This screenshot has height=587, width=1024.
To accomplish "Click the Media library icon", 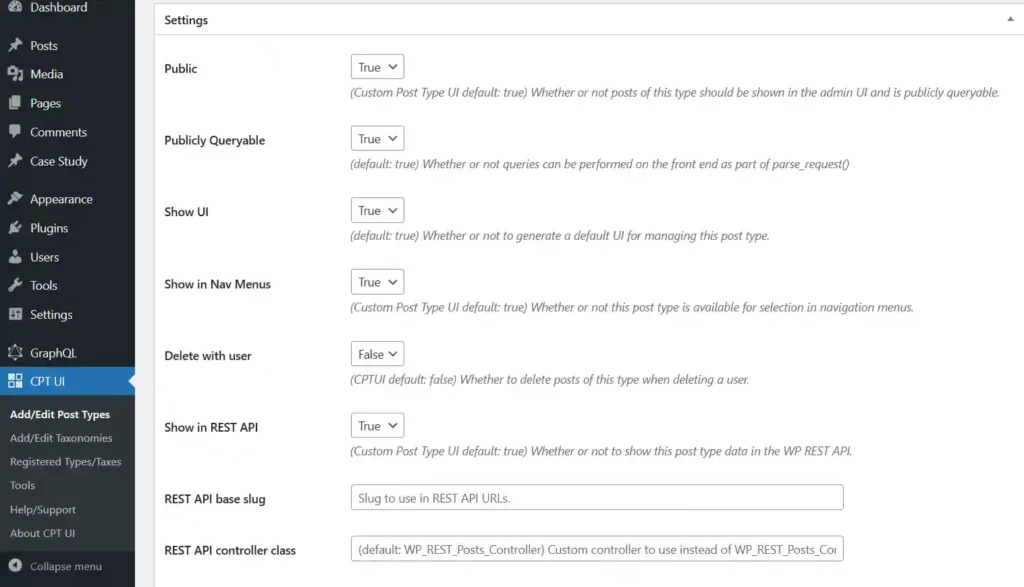I will pyautogui.click(x=15, y=74).
